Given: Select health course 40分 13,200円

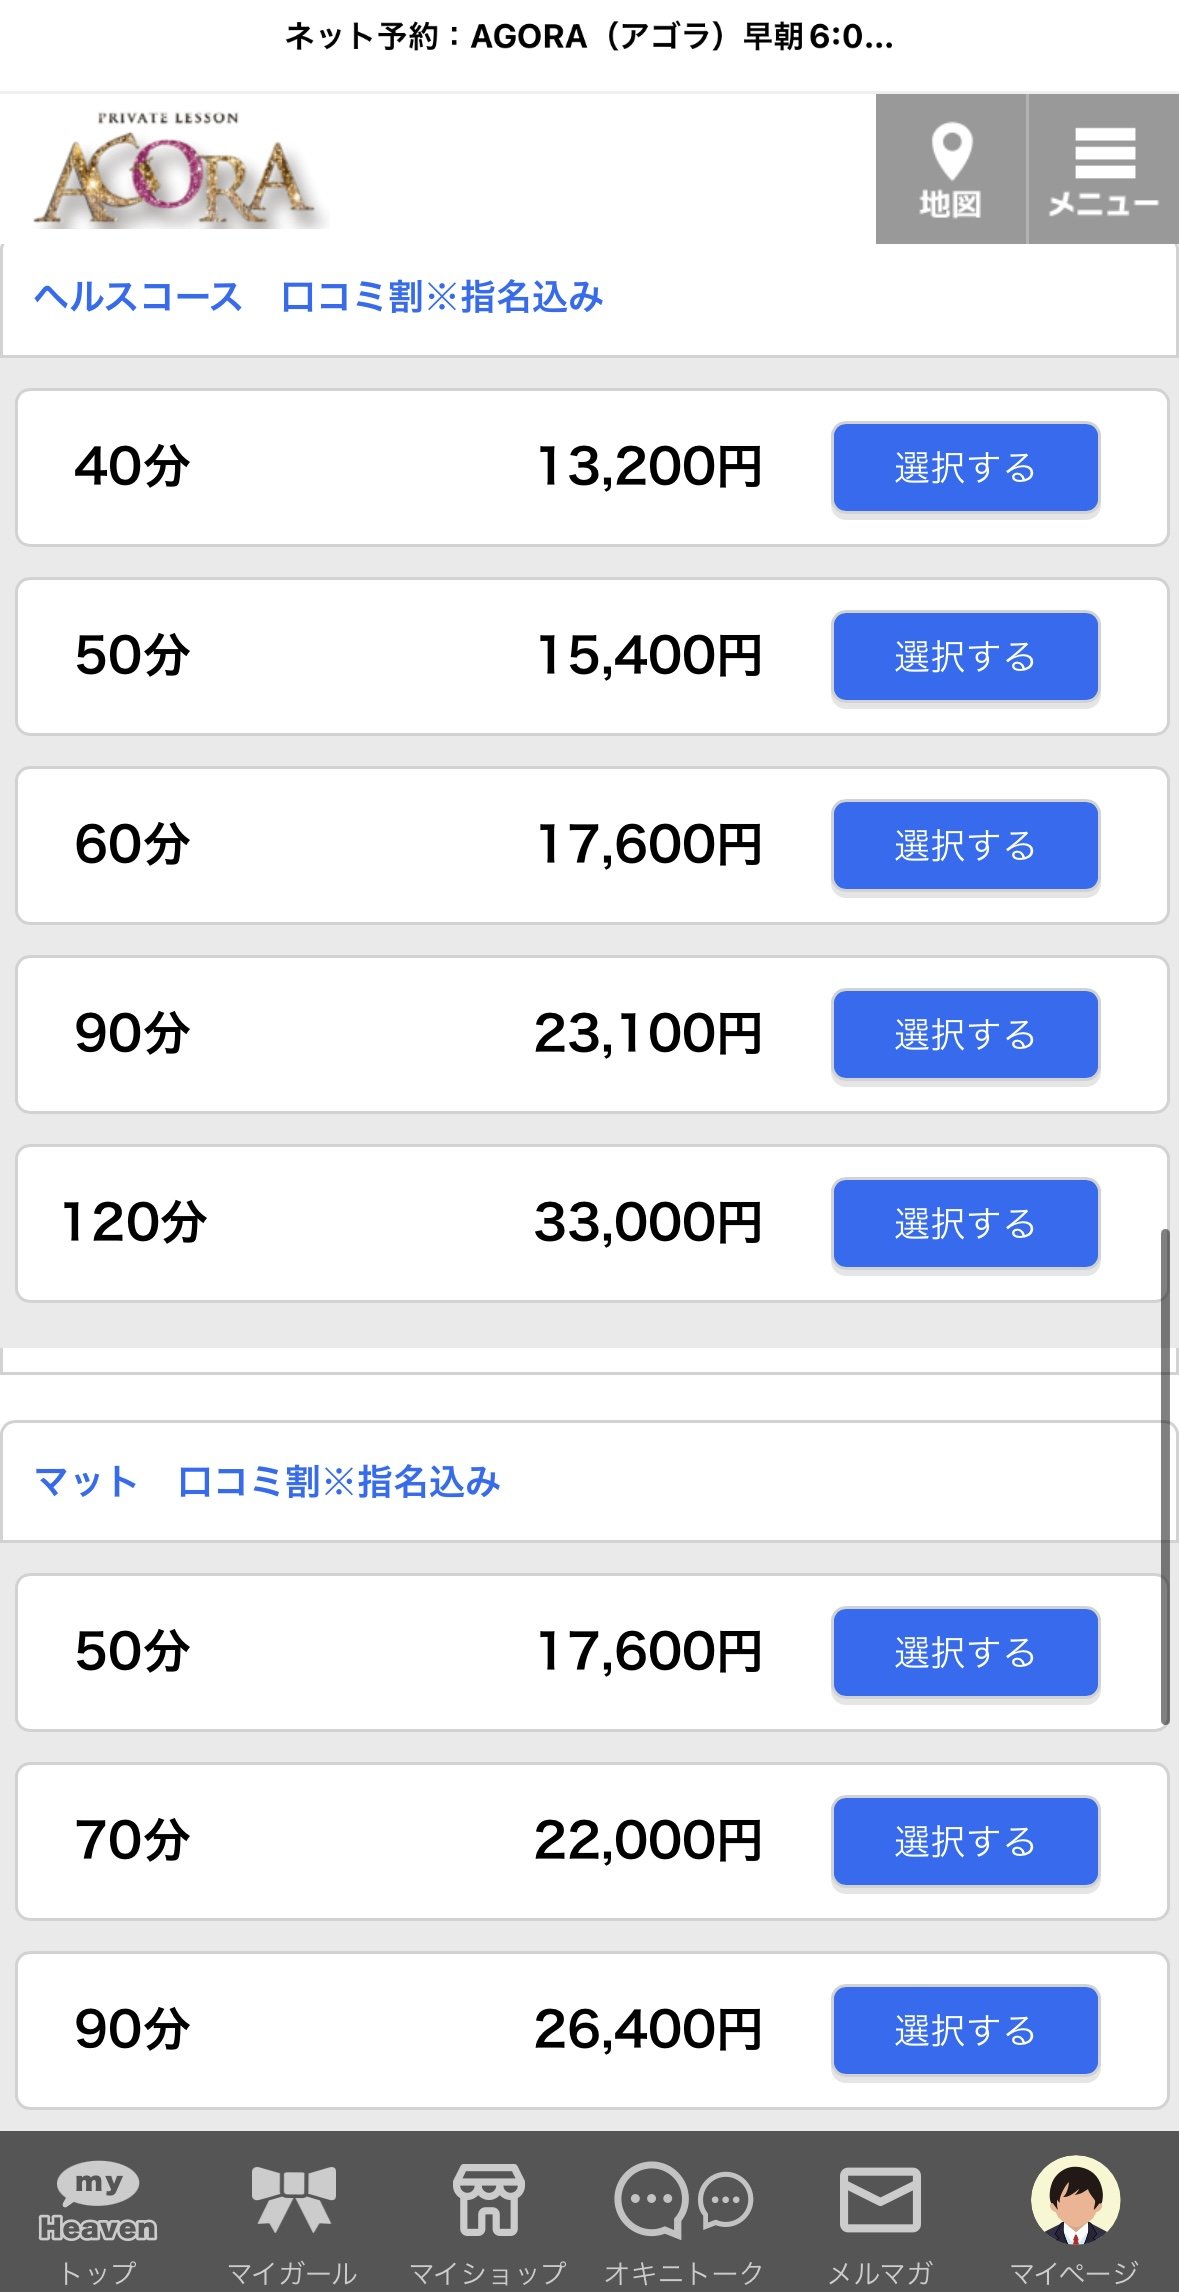Looking at the screenshot, I should pos(965,468).
